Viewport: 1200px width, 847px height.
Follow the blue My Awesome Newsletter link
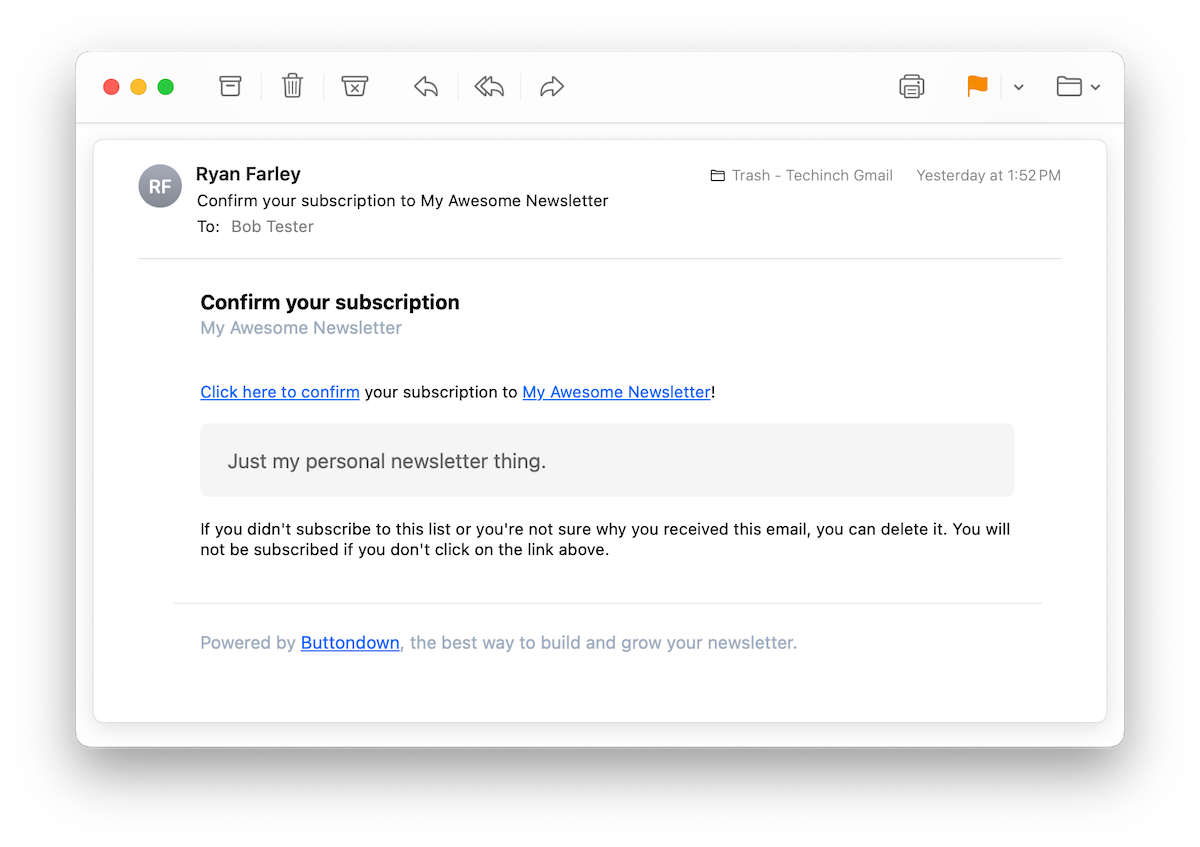[616, 392]
